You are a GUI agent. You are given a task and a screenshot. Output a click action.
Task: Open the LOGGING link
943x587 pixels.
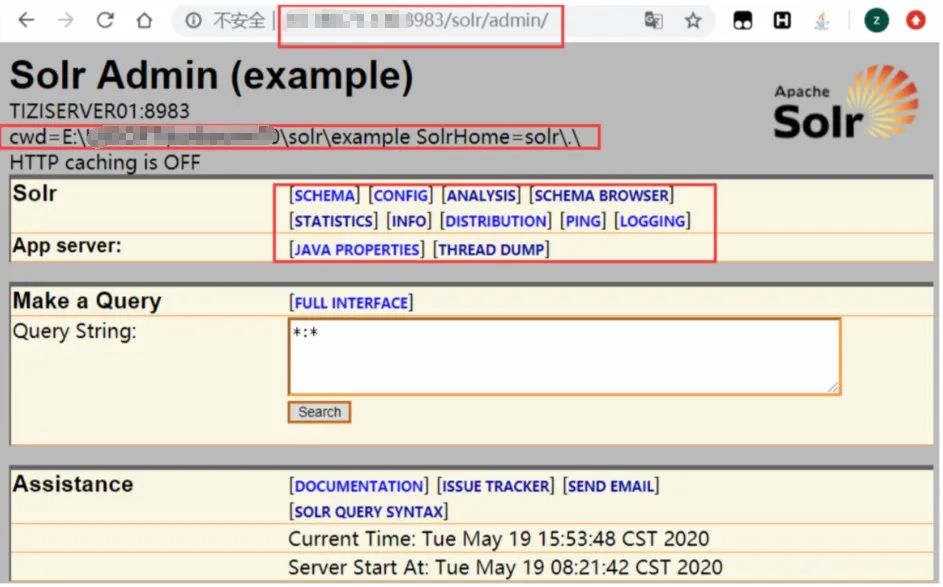pyautogui.click(x=653, y=221)
